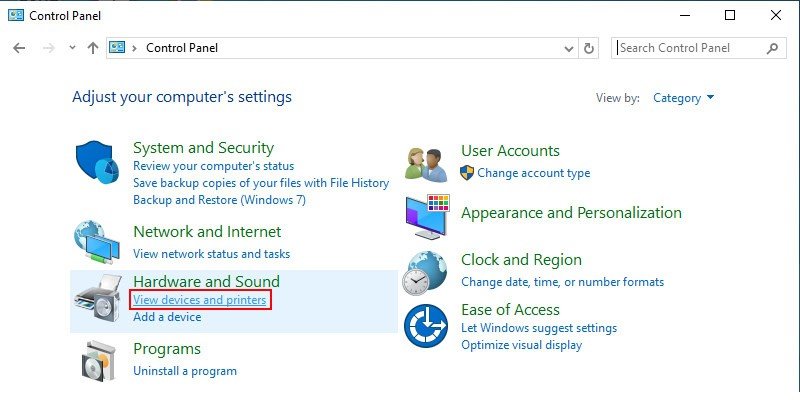Click View devices and printers link
Image resolution: width=800 pixels, height=400 pixels.
200,299
